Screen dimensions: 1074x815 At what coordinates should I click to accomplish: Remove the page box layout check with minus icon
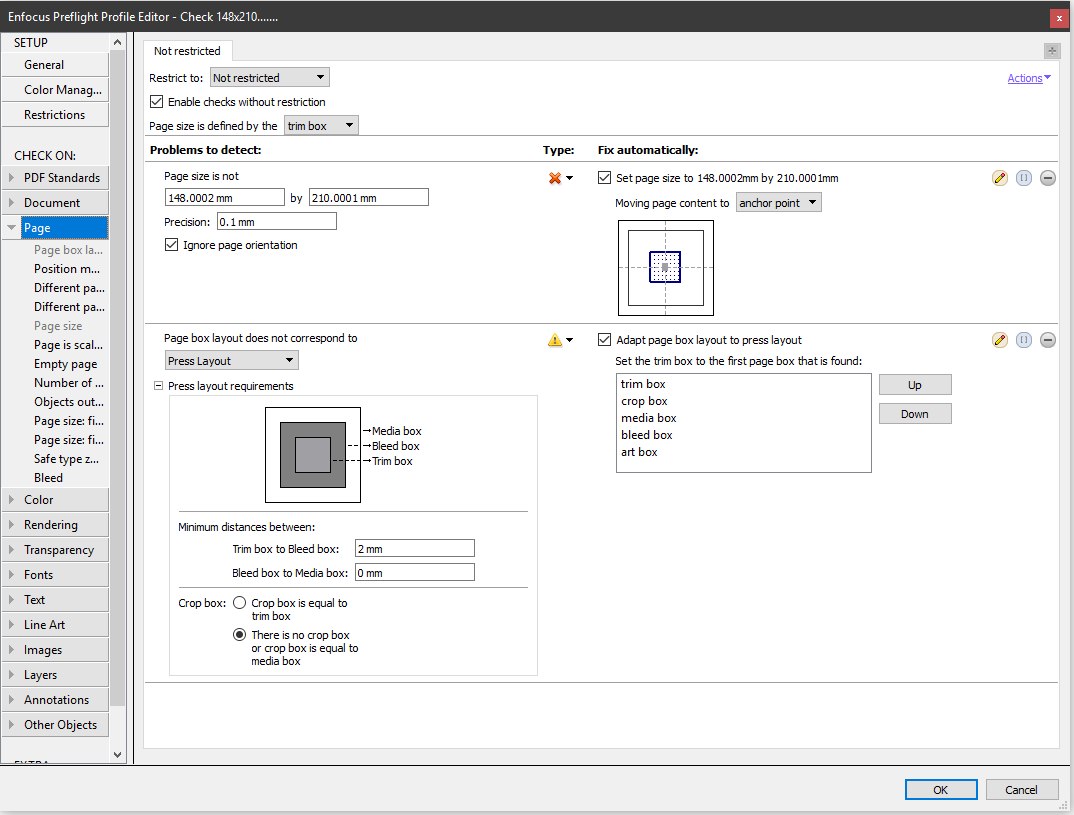click(1048, 340)
